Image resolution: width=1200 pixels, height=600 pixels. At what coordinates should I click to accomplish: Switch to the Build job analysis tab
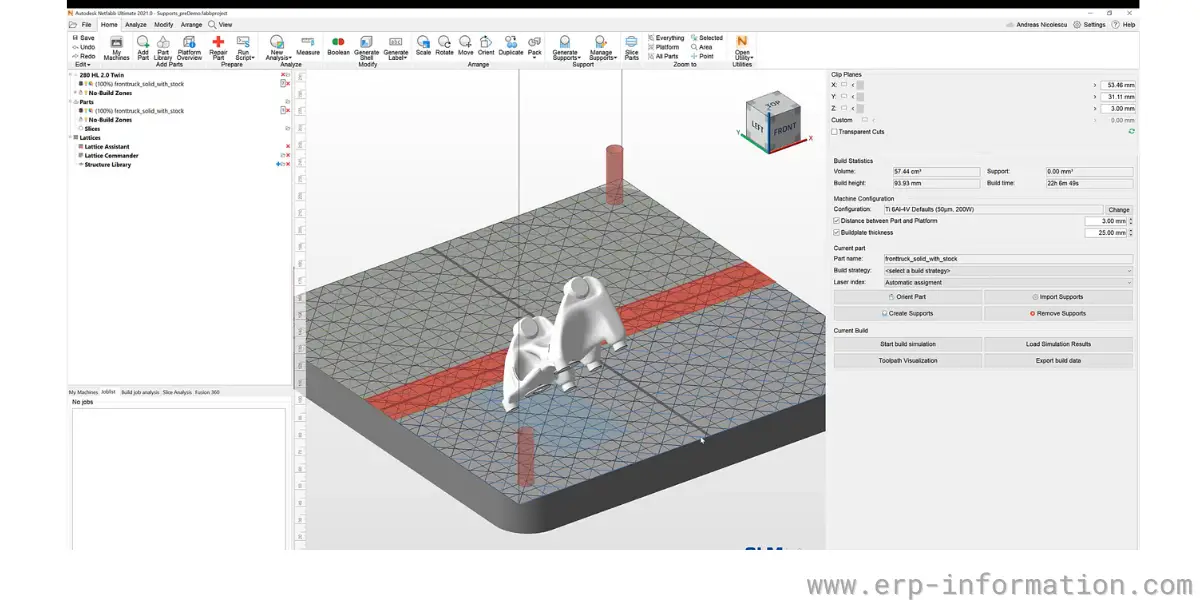tap(140, 392)
